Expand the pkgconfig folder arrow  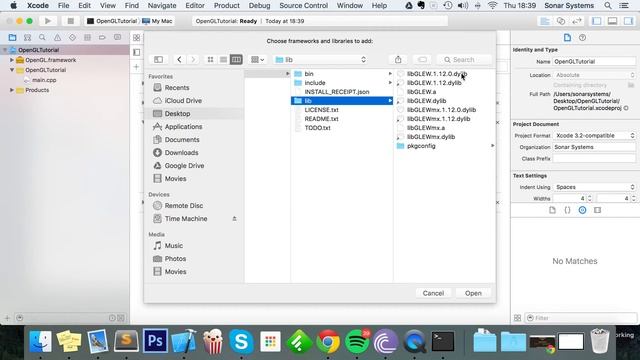click(x=492, y=146)
